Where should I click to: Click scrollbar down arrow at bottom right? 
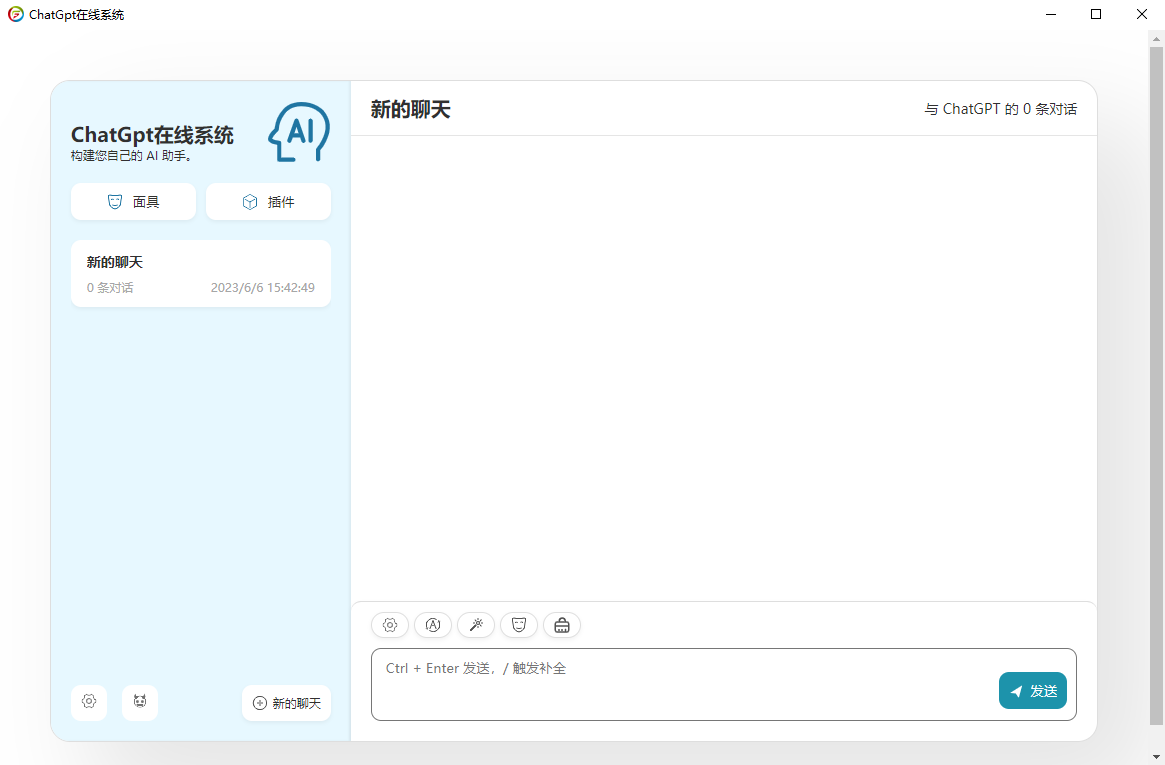1157,758
